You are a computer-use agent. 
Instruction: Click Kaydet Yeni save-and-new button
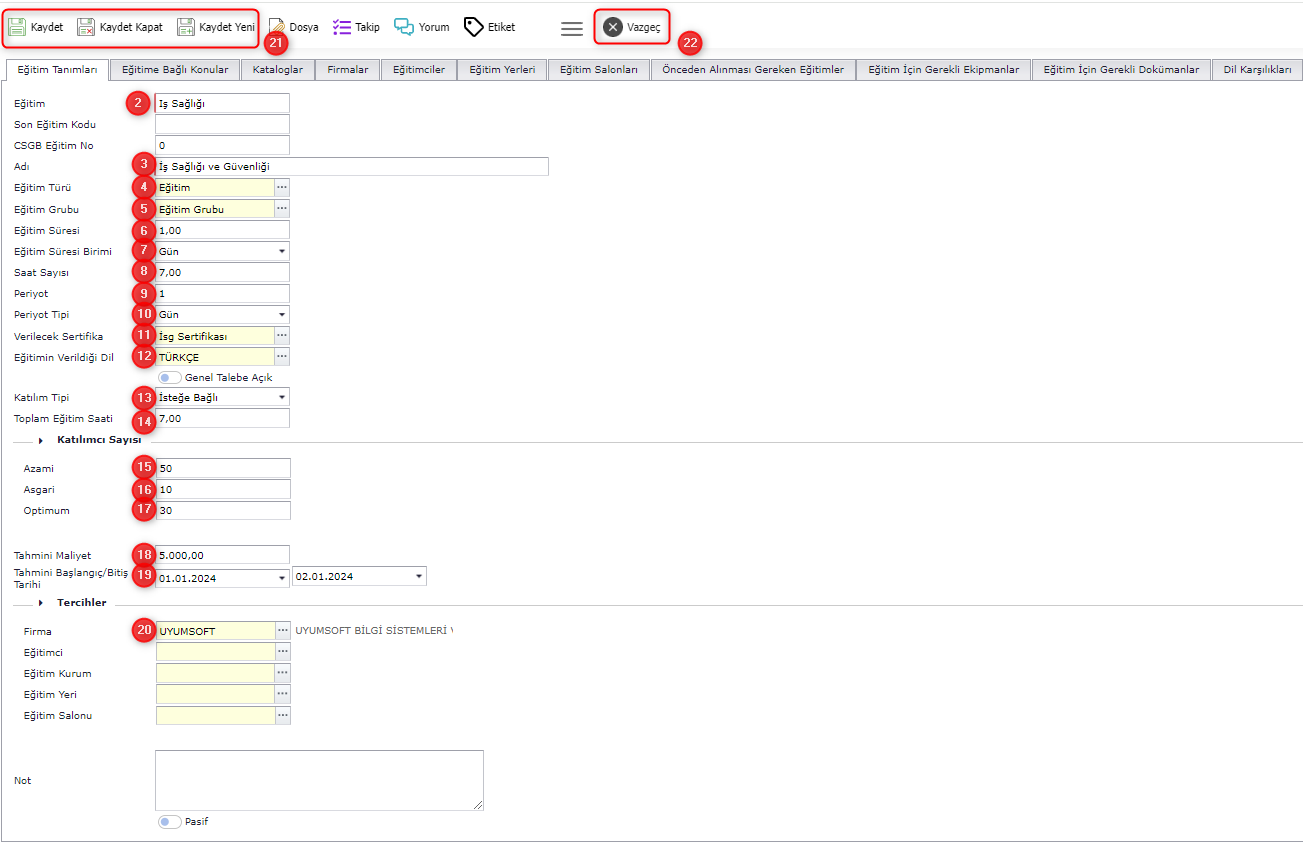coord(216,27)
